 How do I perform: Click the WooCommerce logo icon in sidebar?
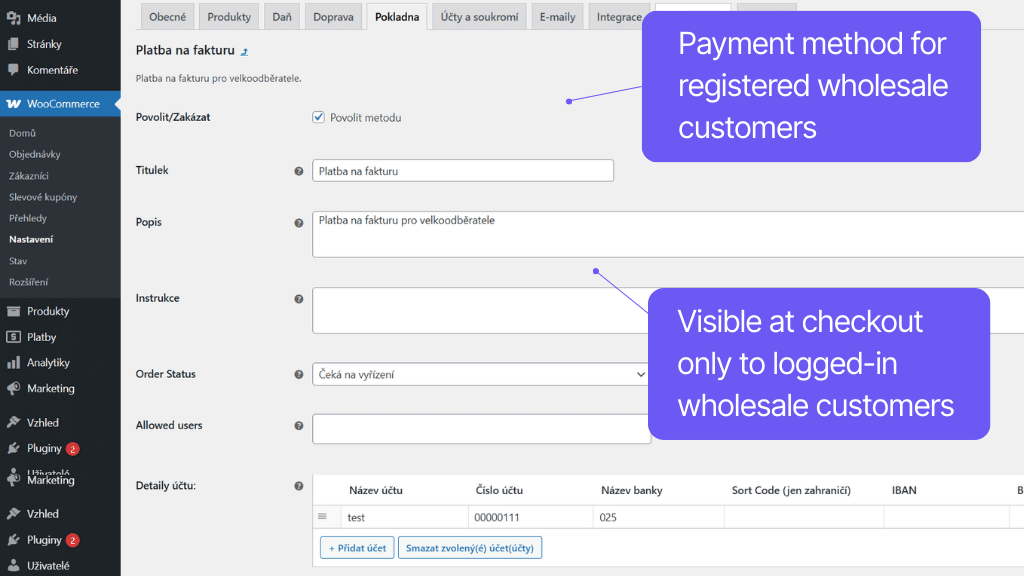click(x=13, y=104)
